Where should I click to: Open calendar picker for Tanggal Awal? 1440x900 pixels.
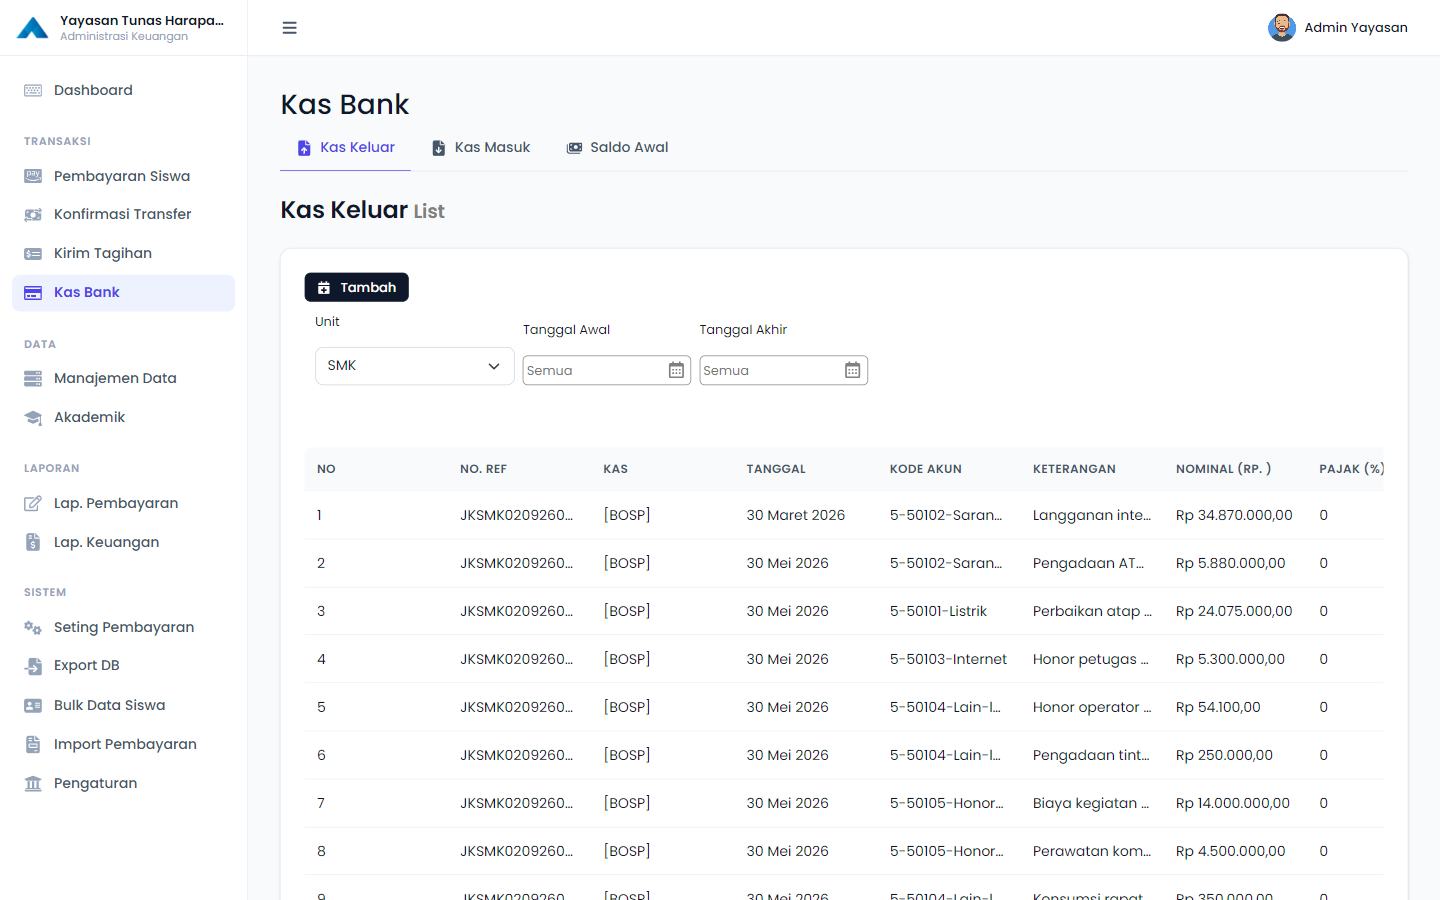tap(676, 370)
